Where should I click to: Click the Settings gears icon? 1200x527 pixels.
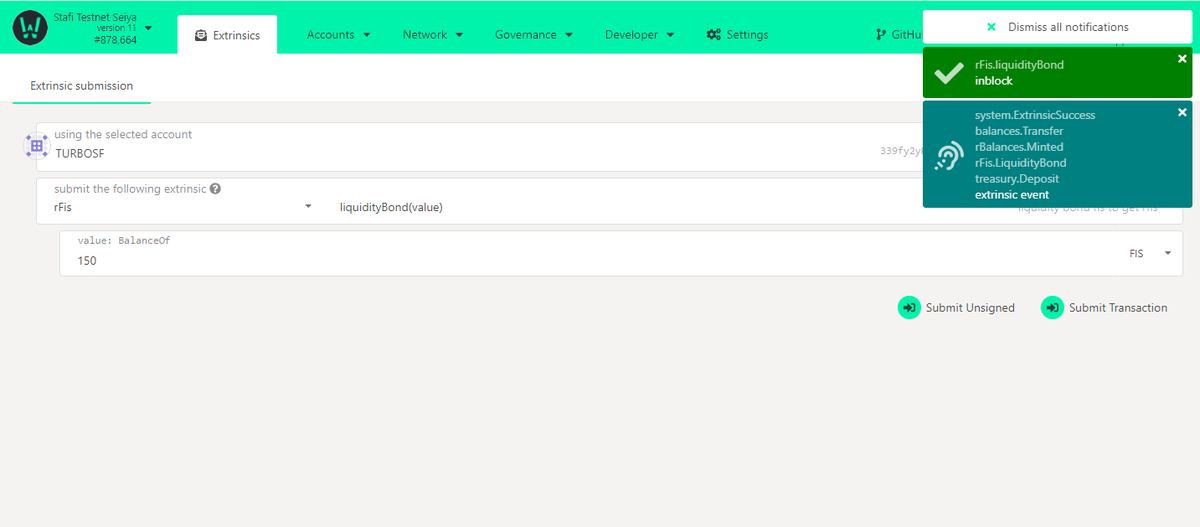(713, 35)
